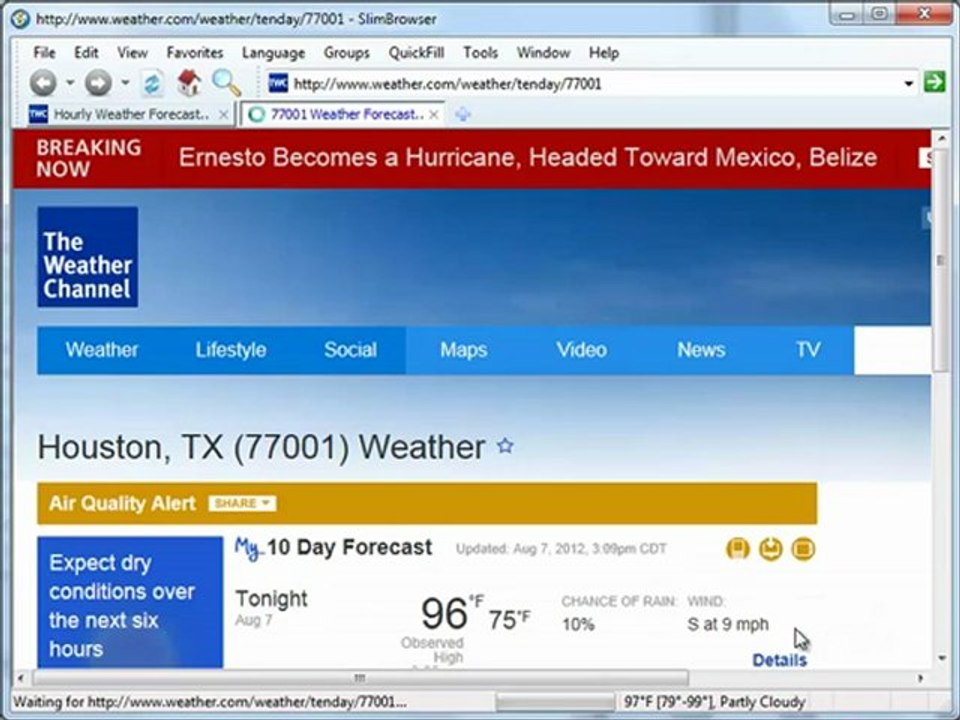Open the Window menu

[x=543, y=53]
